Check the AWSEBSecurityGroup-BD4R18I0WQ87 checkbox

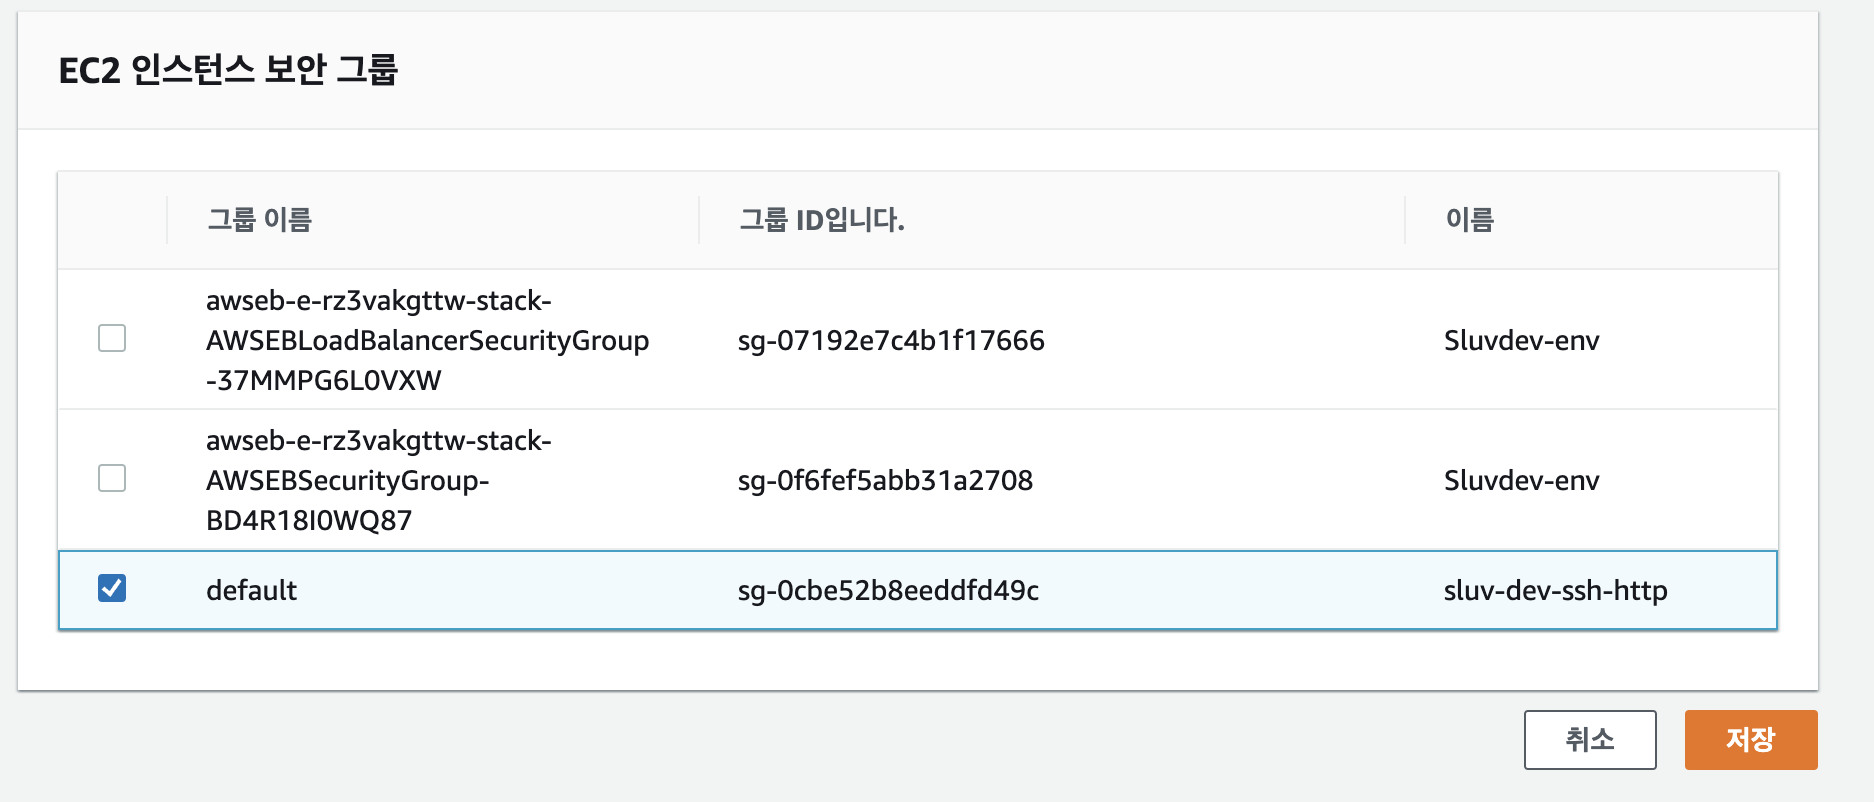click(112, 479)
